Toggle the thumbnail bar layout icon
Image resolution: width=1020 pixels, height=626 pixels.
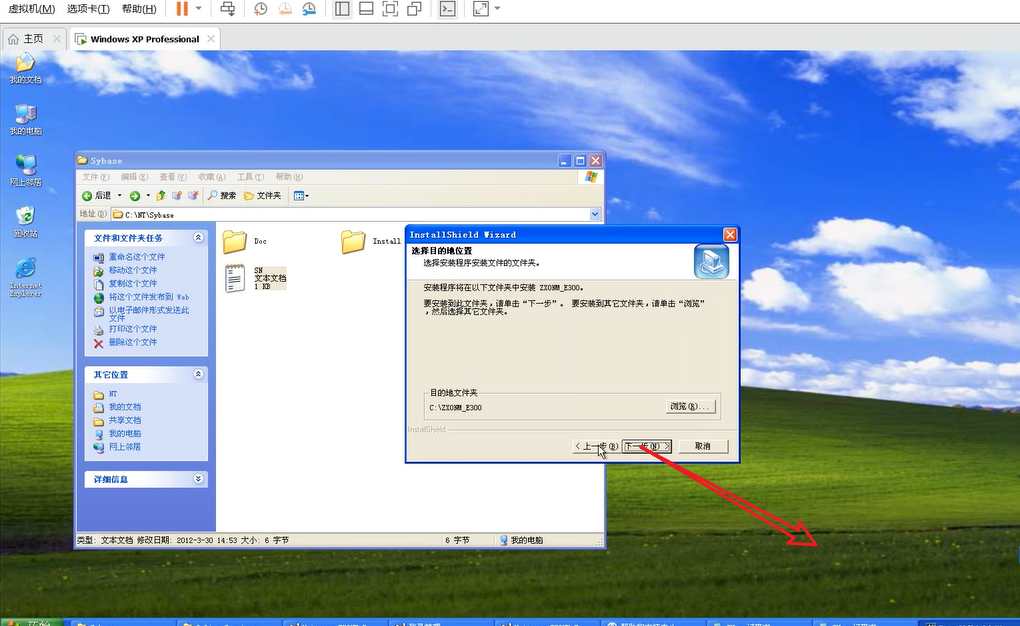pyautogui.click(x=366, y=8)
